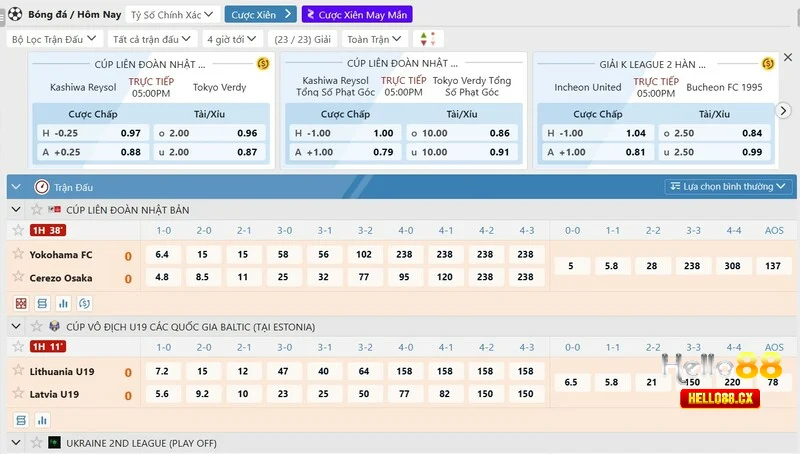This screenshot has height=454, width=800.
Task: Favorite the Baltic U19 cup league
Action: coord(36,326)
